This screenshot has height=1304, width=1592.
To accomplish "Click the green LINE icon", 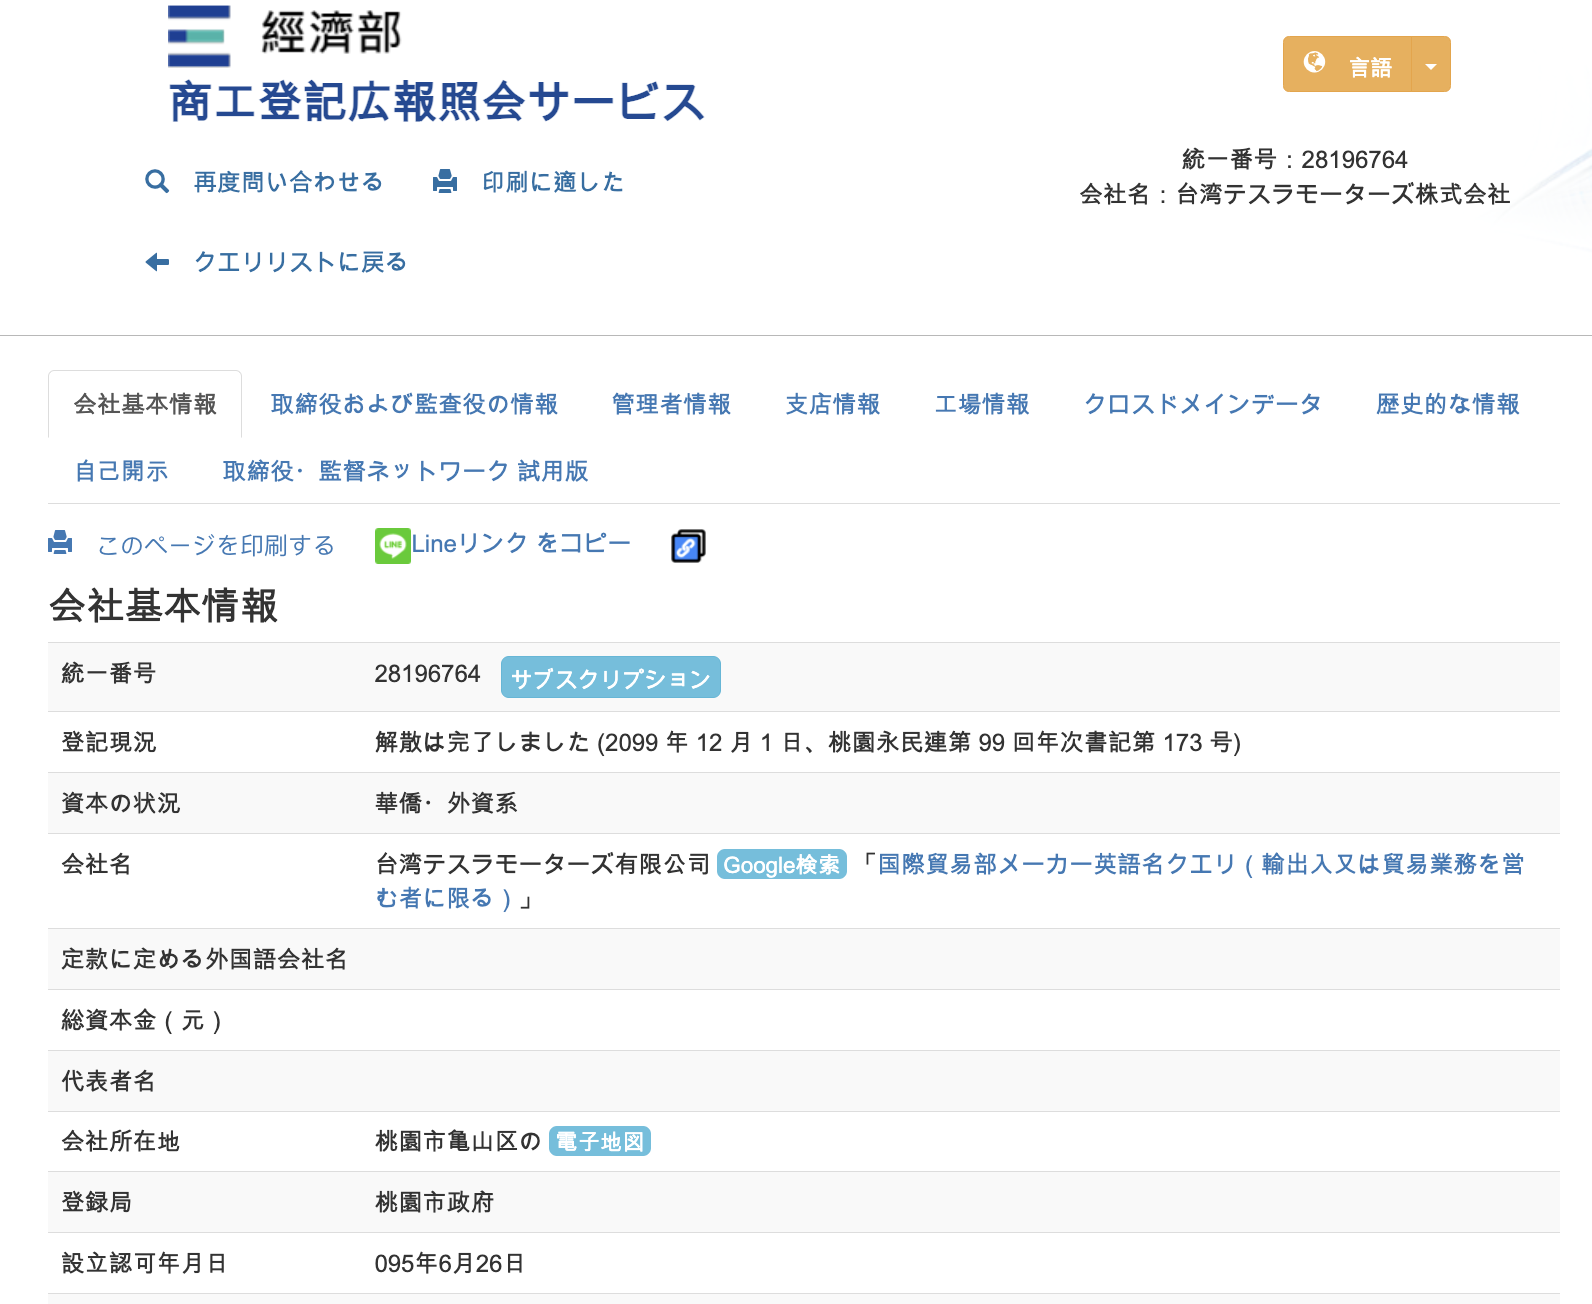I will click(x=392, y=545).
